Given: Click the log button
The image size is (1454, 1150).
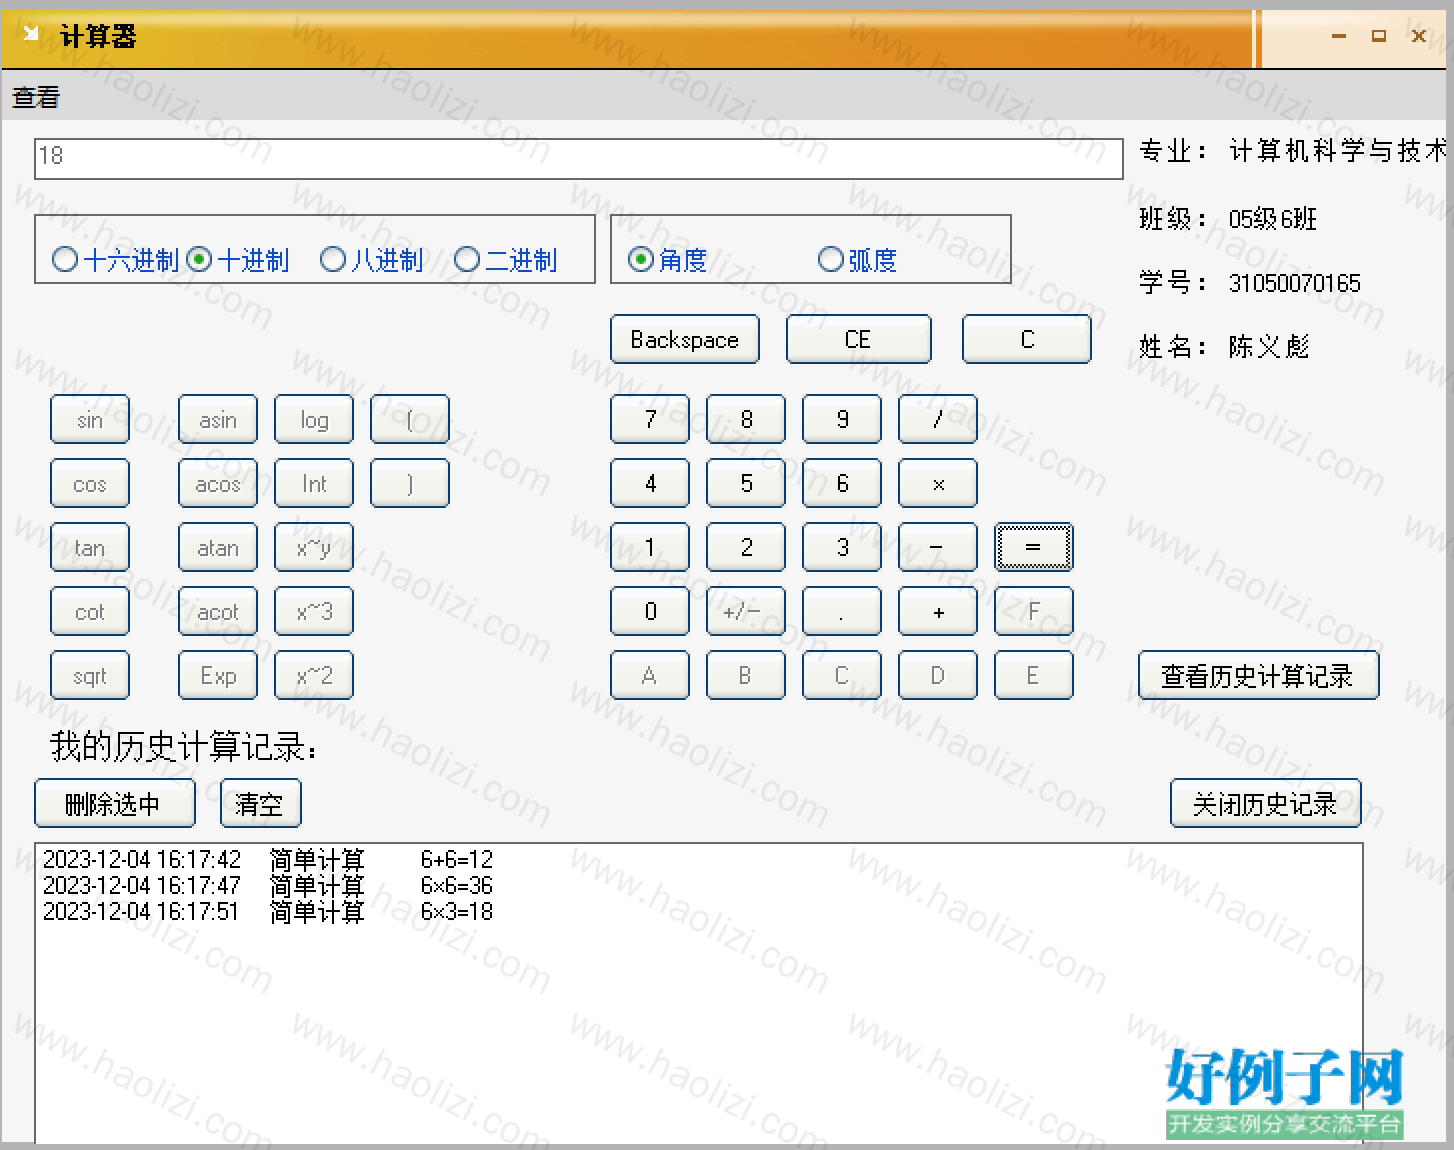Looking at the screenshot, I should [314, 419].
